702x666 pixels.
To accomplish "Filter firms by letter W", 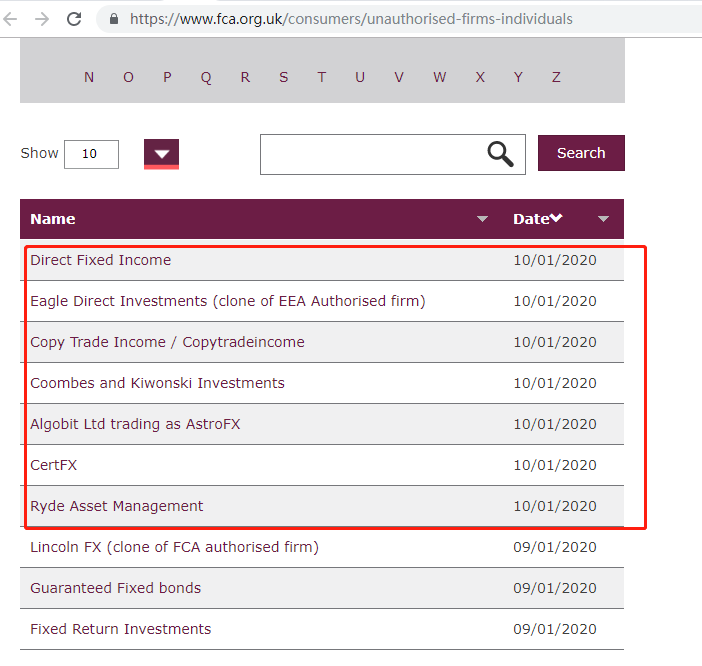I will 439,77.
